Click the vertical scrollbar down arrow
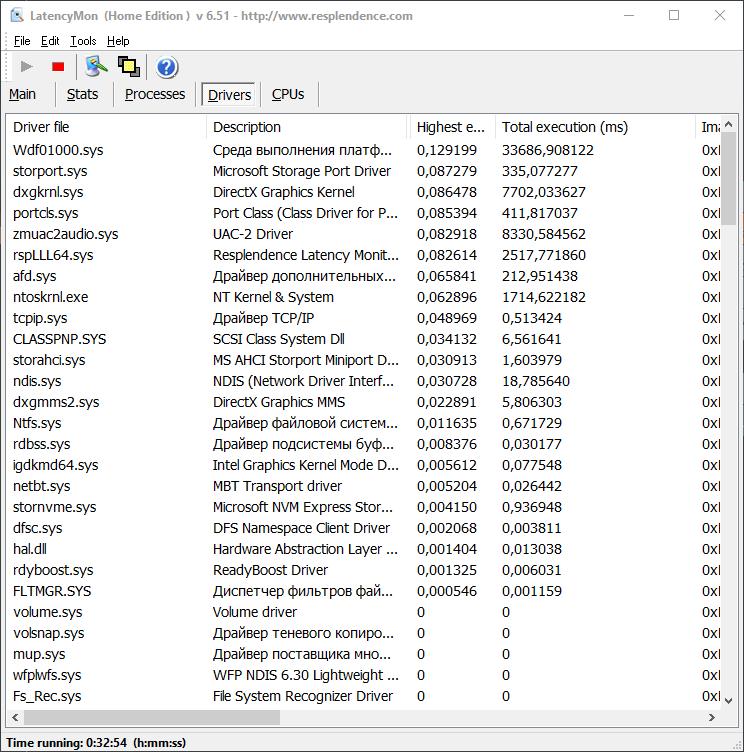Image resolution: width=744 pixels, height=752 pixels. [x=729, y=701]
